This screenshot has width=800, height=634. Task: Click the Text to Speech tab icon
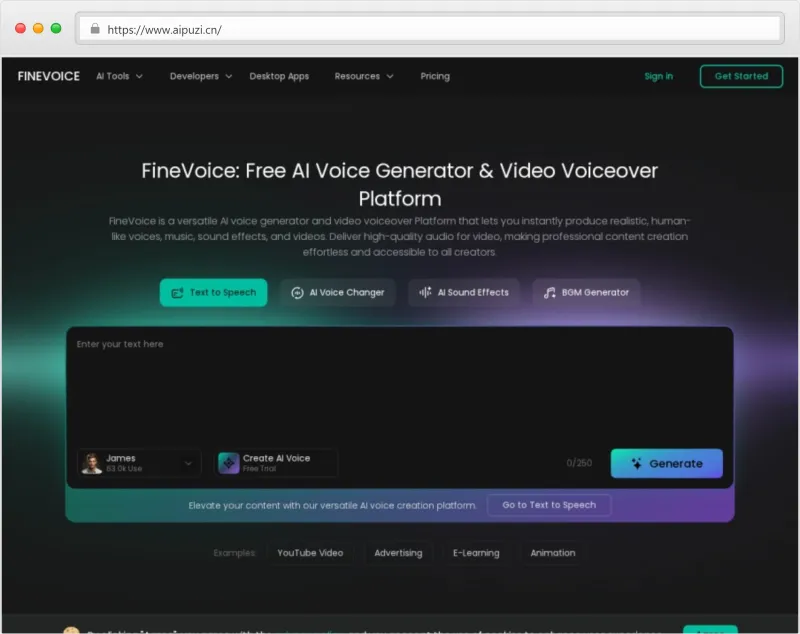click(x=177, y=293)
